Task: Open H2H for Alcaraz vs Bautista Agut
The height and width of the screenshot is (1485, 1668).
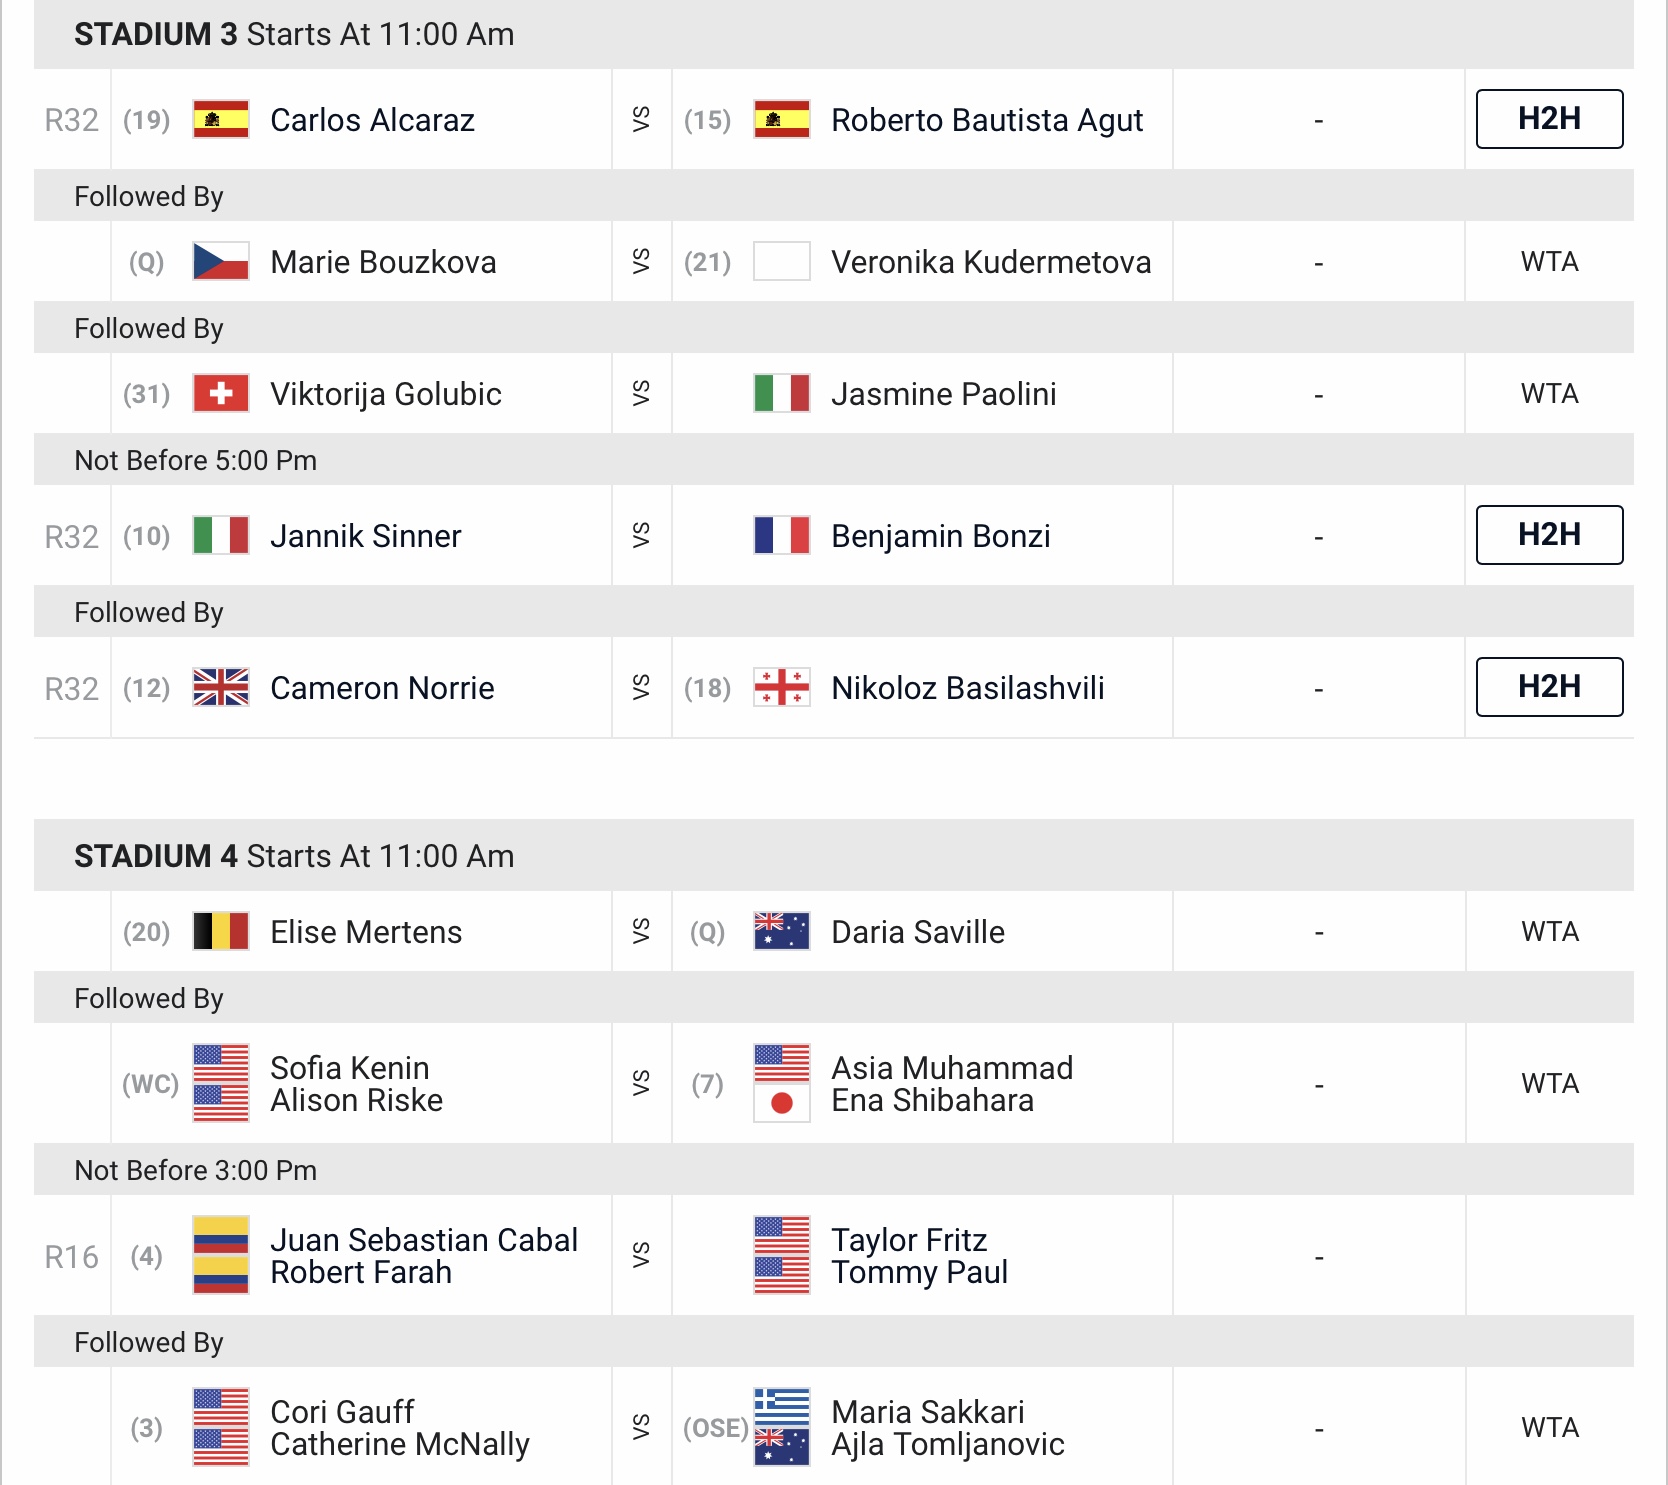Action: point(1549,119)
